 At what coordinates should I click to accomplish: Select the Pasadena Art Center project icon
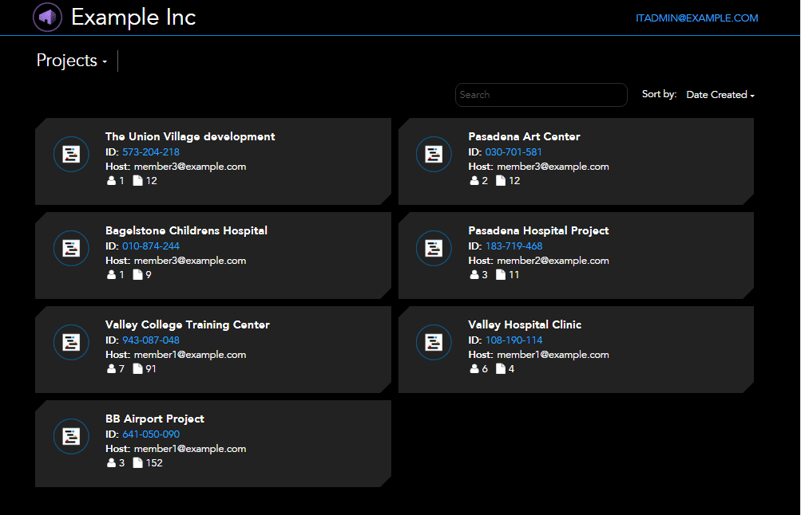click(x=434, y=154)
